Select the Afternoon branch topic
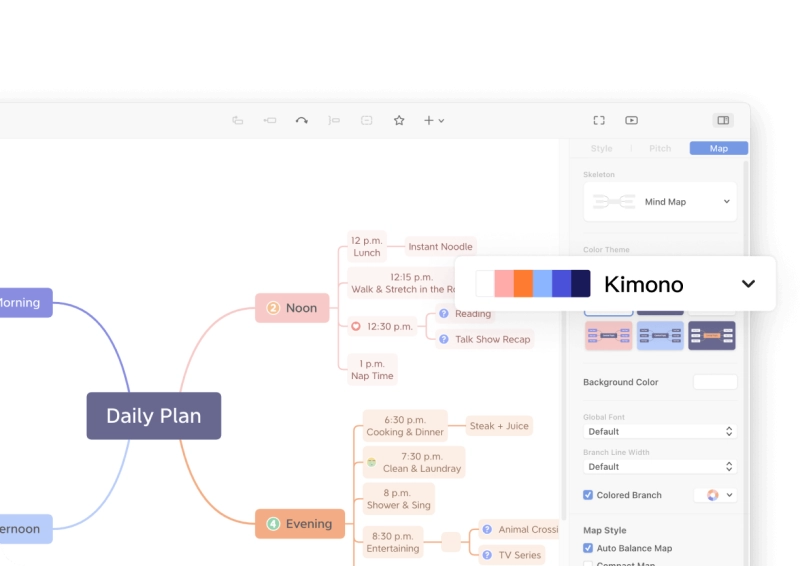The width and height of the screenshot is (800, 566). click(24, 529)
